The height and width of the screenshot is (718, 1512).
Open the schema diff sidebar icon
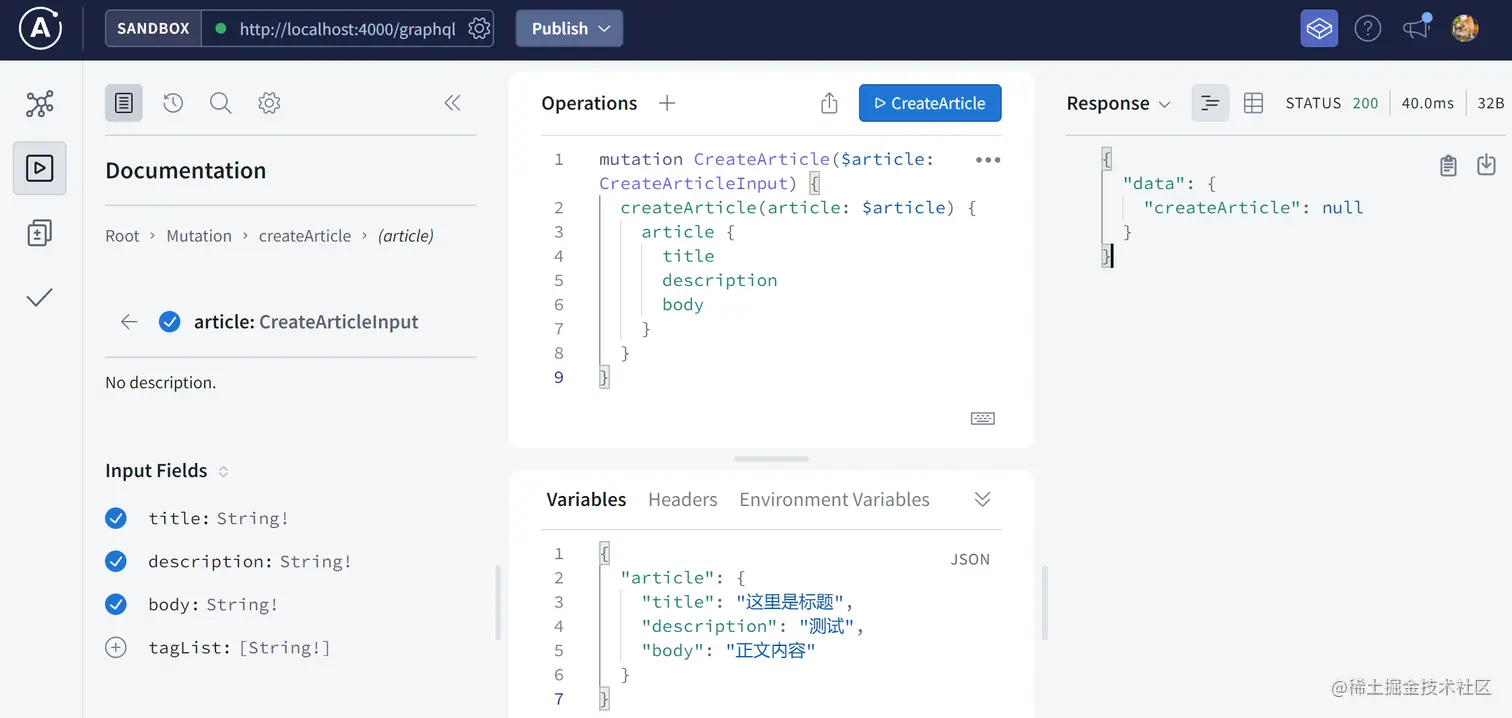40,233
